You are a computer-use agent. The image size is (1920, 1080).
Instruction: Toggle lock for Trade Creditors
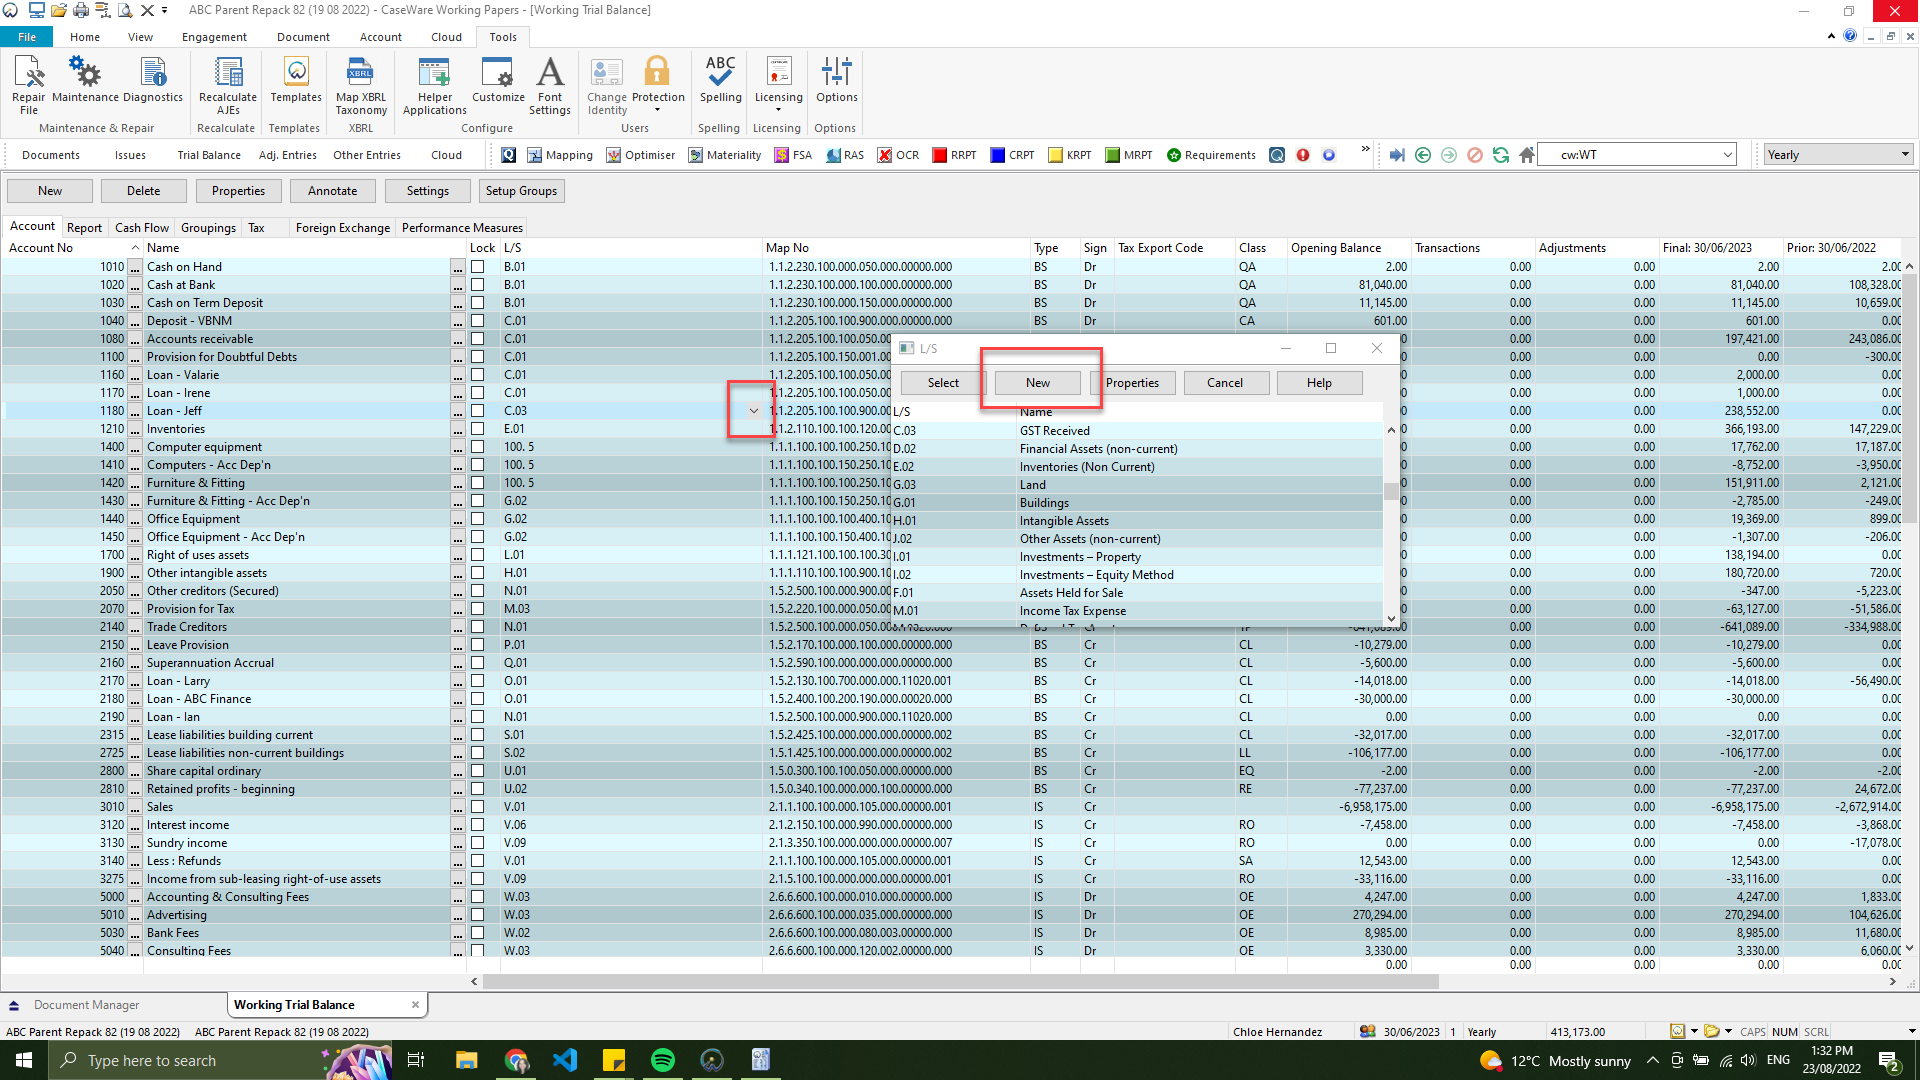(478, 627)
